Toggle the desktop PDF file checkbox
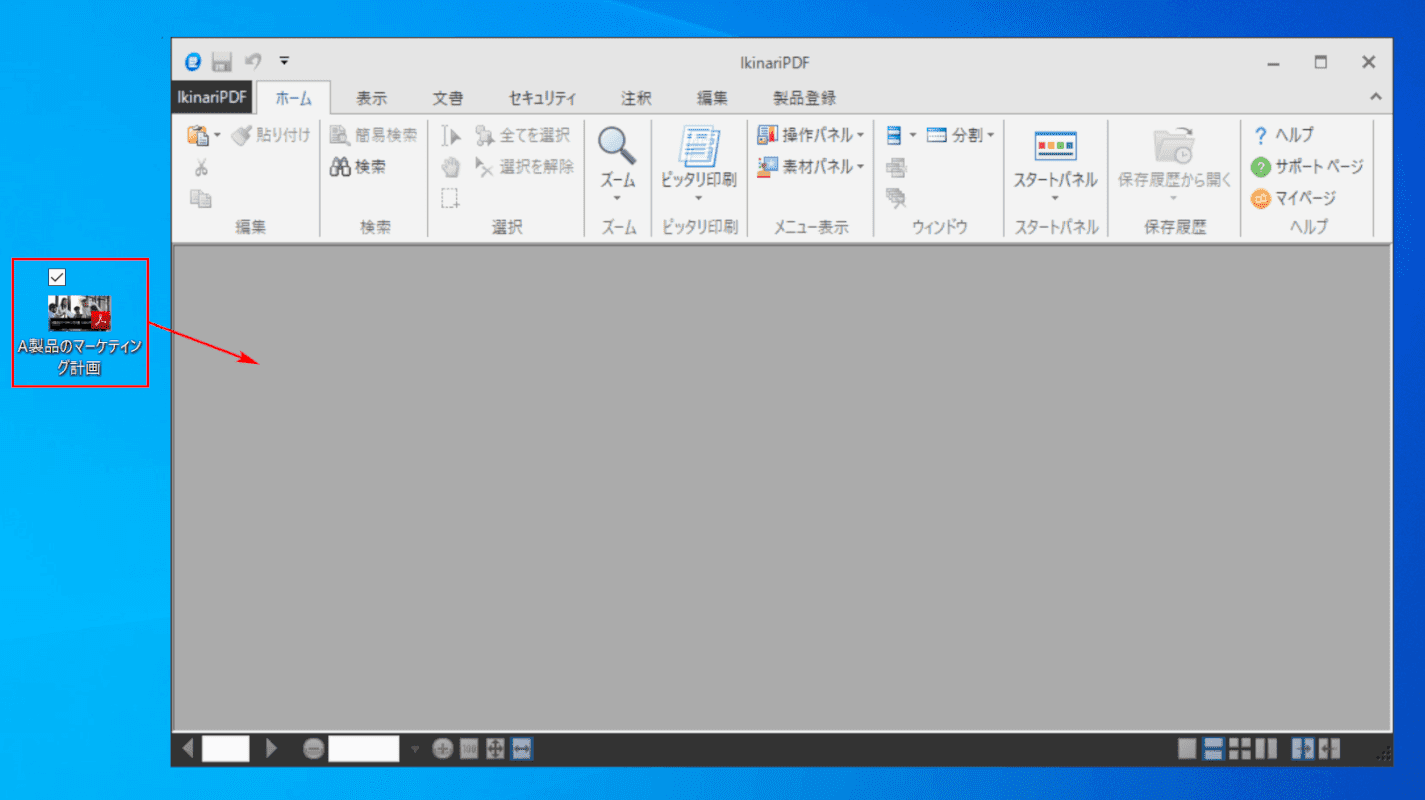This screenshot has width=1425, height=800. point(57,277)
